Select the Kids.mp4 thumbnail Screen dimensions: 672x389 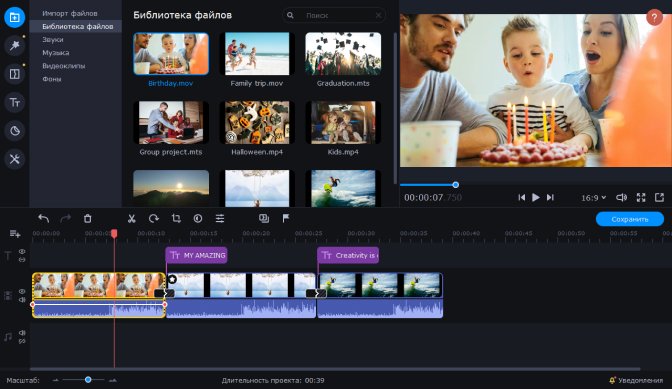343,123
